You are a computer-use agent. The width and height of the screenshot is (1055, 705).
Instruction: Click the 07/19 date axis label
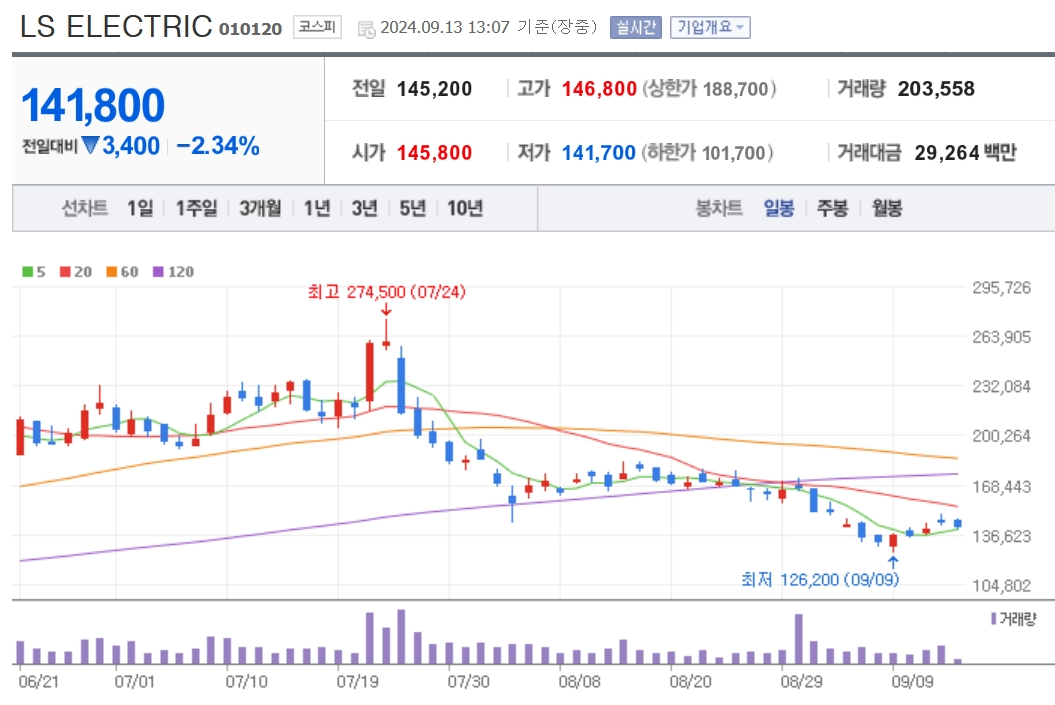point(357,681)
